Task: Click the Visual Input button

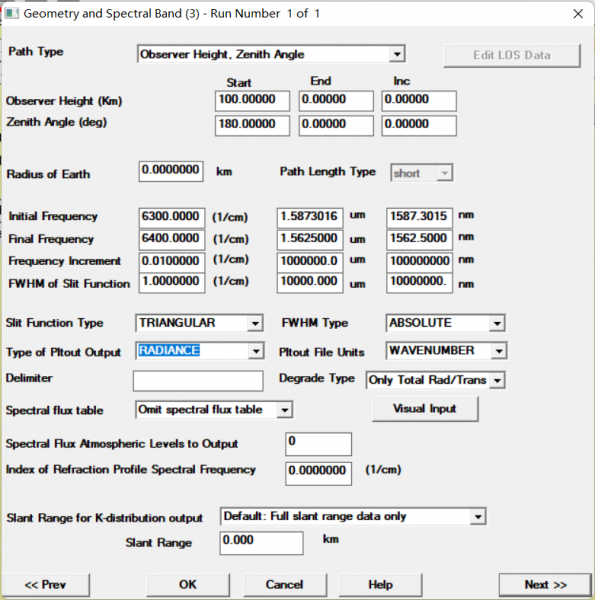Action: point(425,409)
